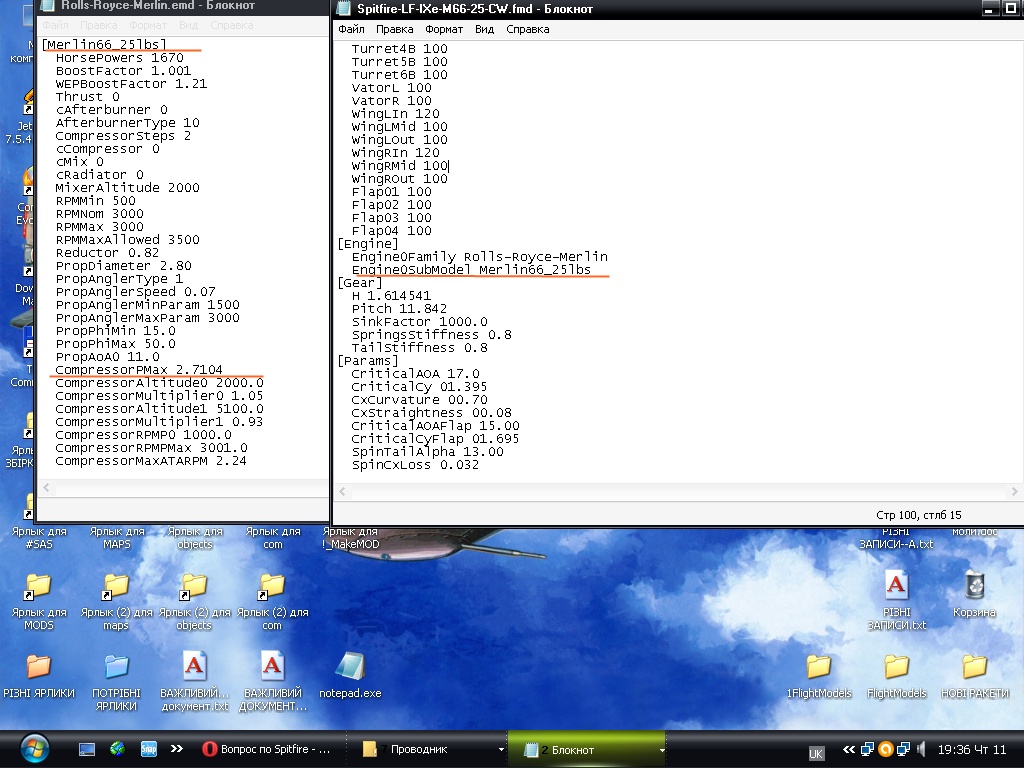
Task: Open the Вид menu in Spitfire Notepad window
Action: tap(485, 29)
